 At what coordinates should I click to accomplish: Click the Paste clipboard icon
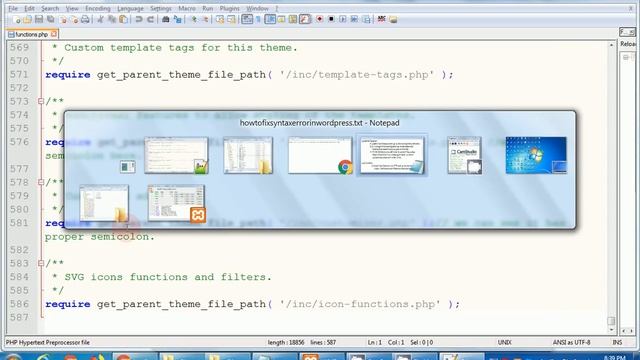click(123, 19)
